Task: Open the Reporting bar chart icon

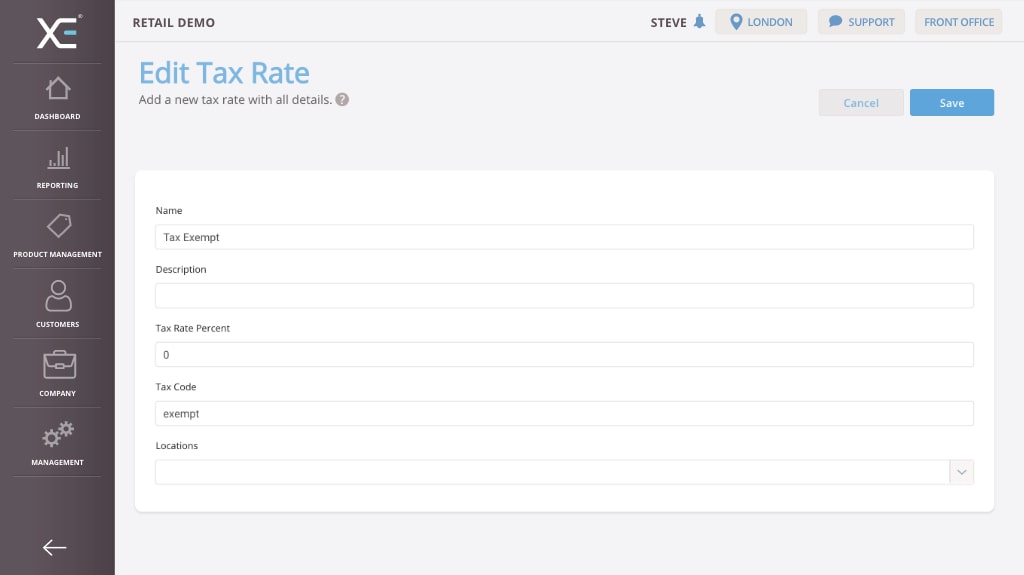Action: pyautogui.click(x=58, y=158)
